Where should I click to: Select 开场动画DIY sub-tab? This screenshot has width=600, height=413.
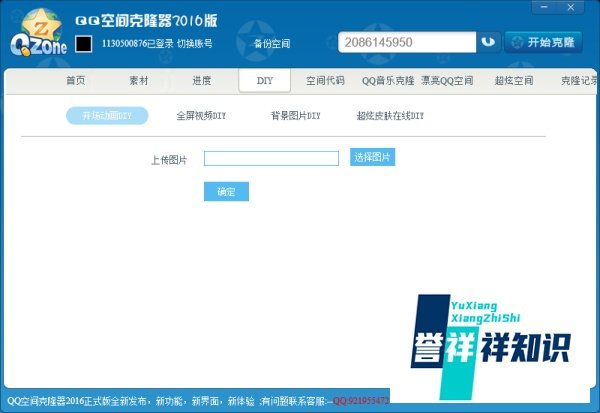(x=107, y=116)
